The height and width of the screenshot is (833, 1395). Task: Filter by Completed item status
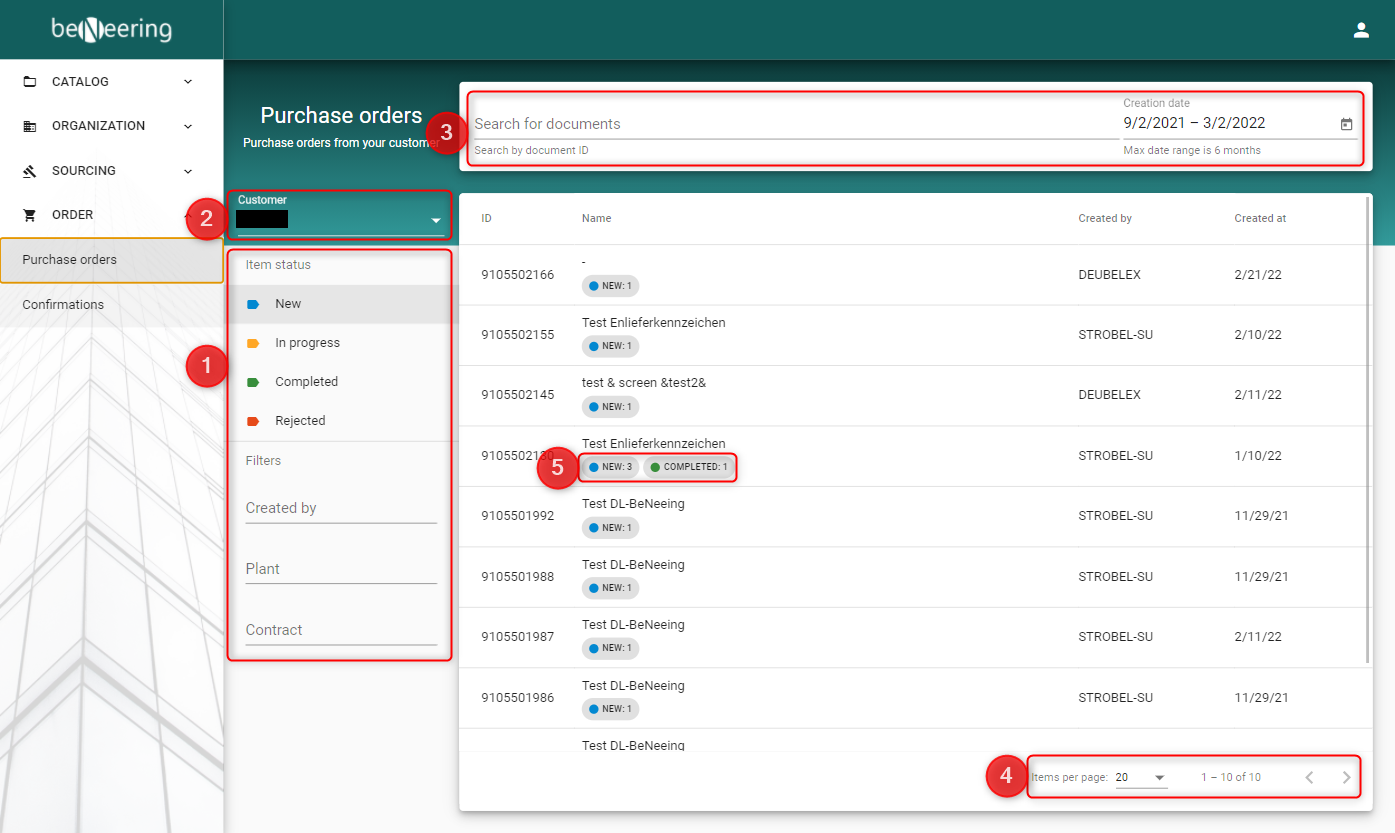tap(306, 382)
